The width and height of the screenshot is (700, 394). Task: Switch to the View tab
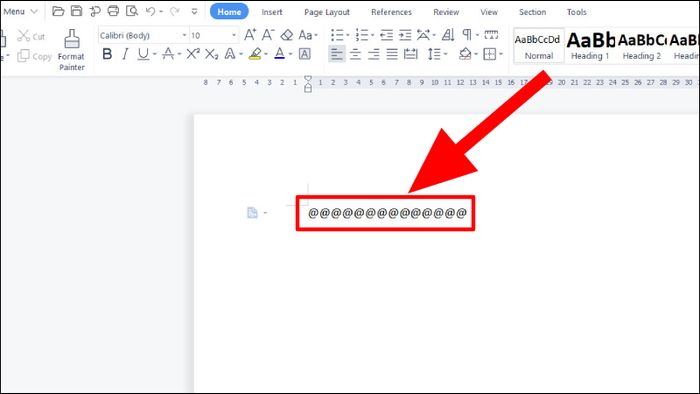(x=489, y=12)
